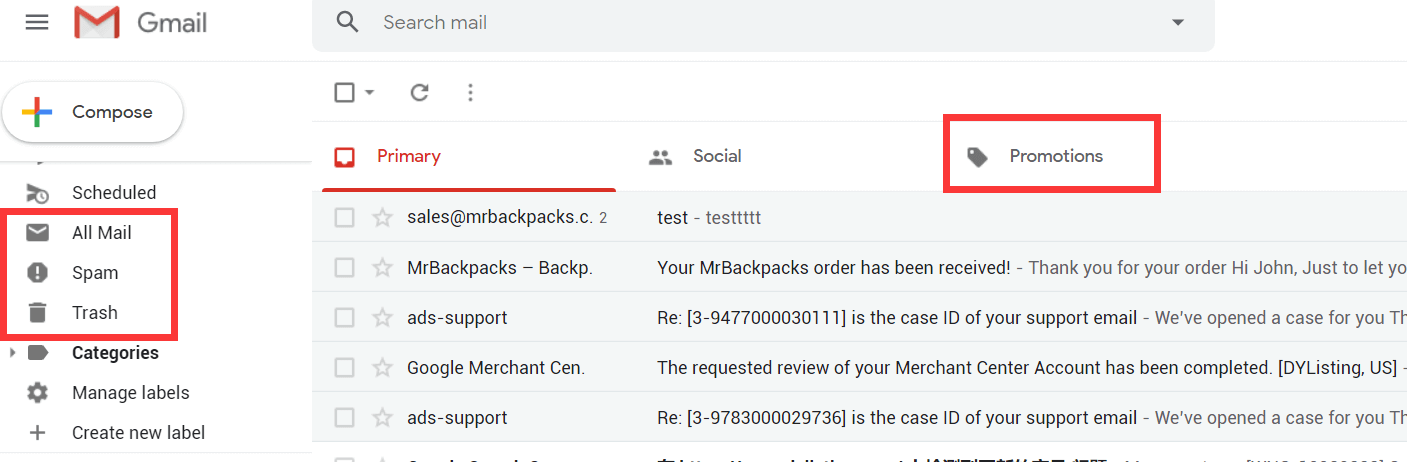
Task: Select the ads-support case 3-9477000030111 checkbox
Action: (344, 317)
